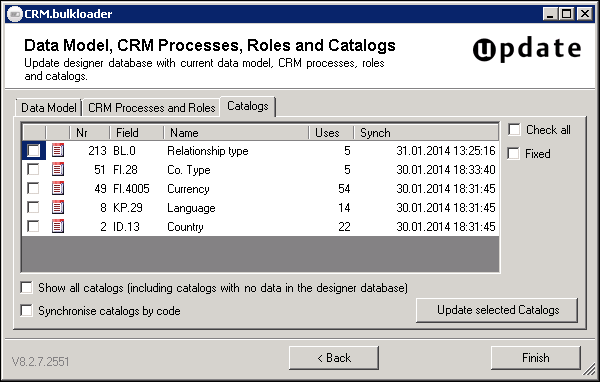This screenshot has width=600, height=382.
Task: Check the Currency row checkbox
Action: coord(33,188)
